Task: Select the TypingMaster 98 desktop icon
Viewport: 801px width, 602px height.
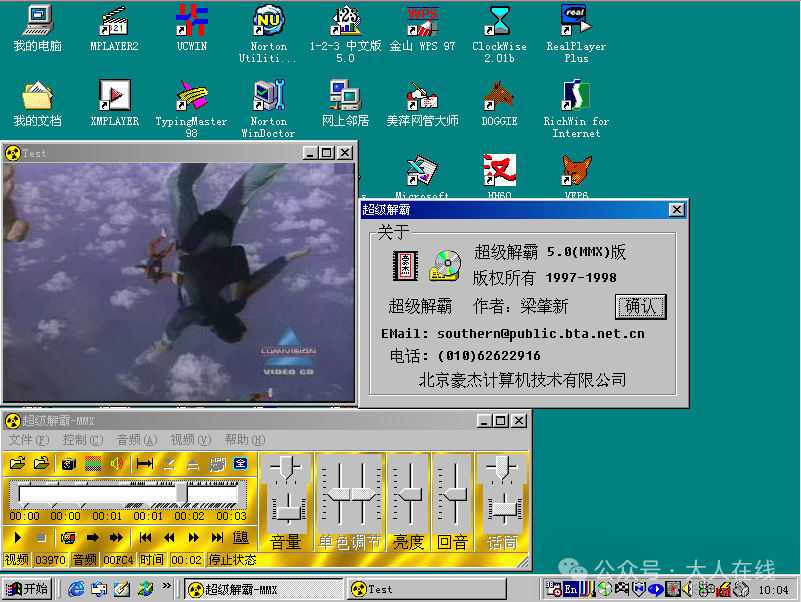Action: coord(191,109)
